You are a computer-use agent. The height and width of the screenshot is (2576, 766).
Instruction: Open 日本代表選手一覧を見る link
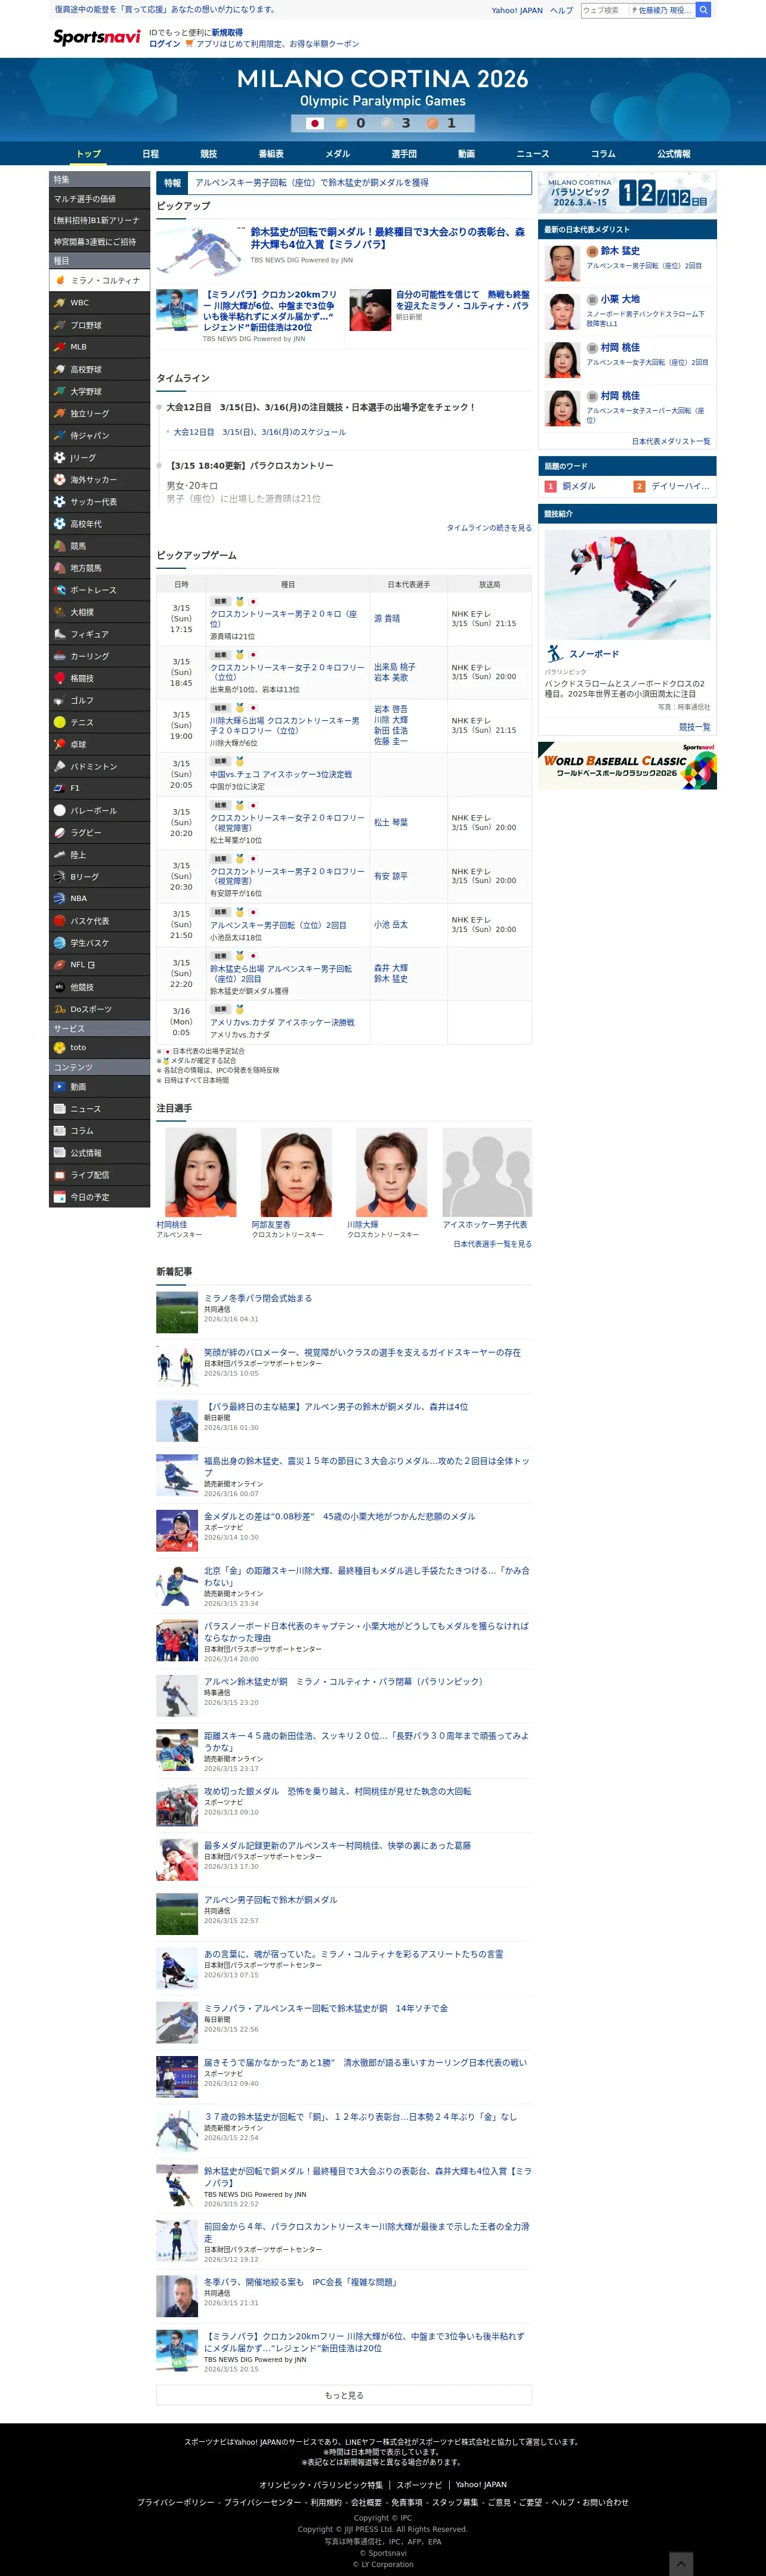point(492,1244)
